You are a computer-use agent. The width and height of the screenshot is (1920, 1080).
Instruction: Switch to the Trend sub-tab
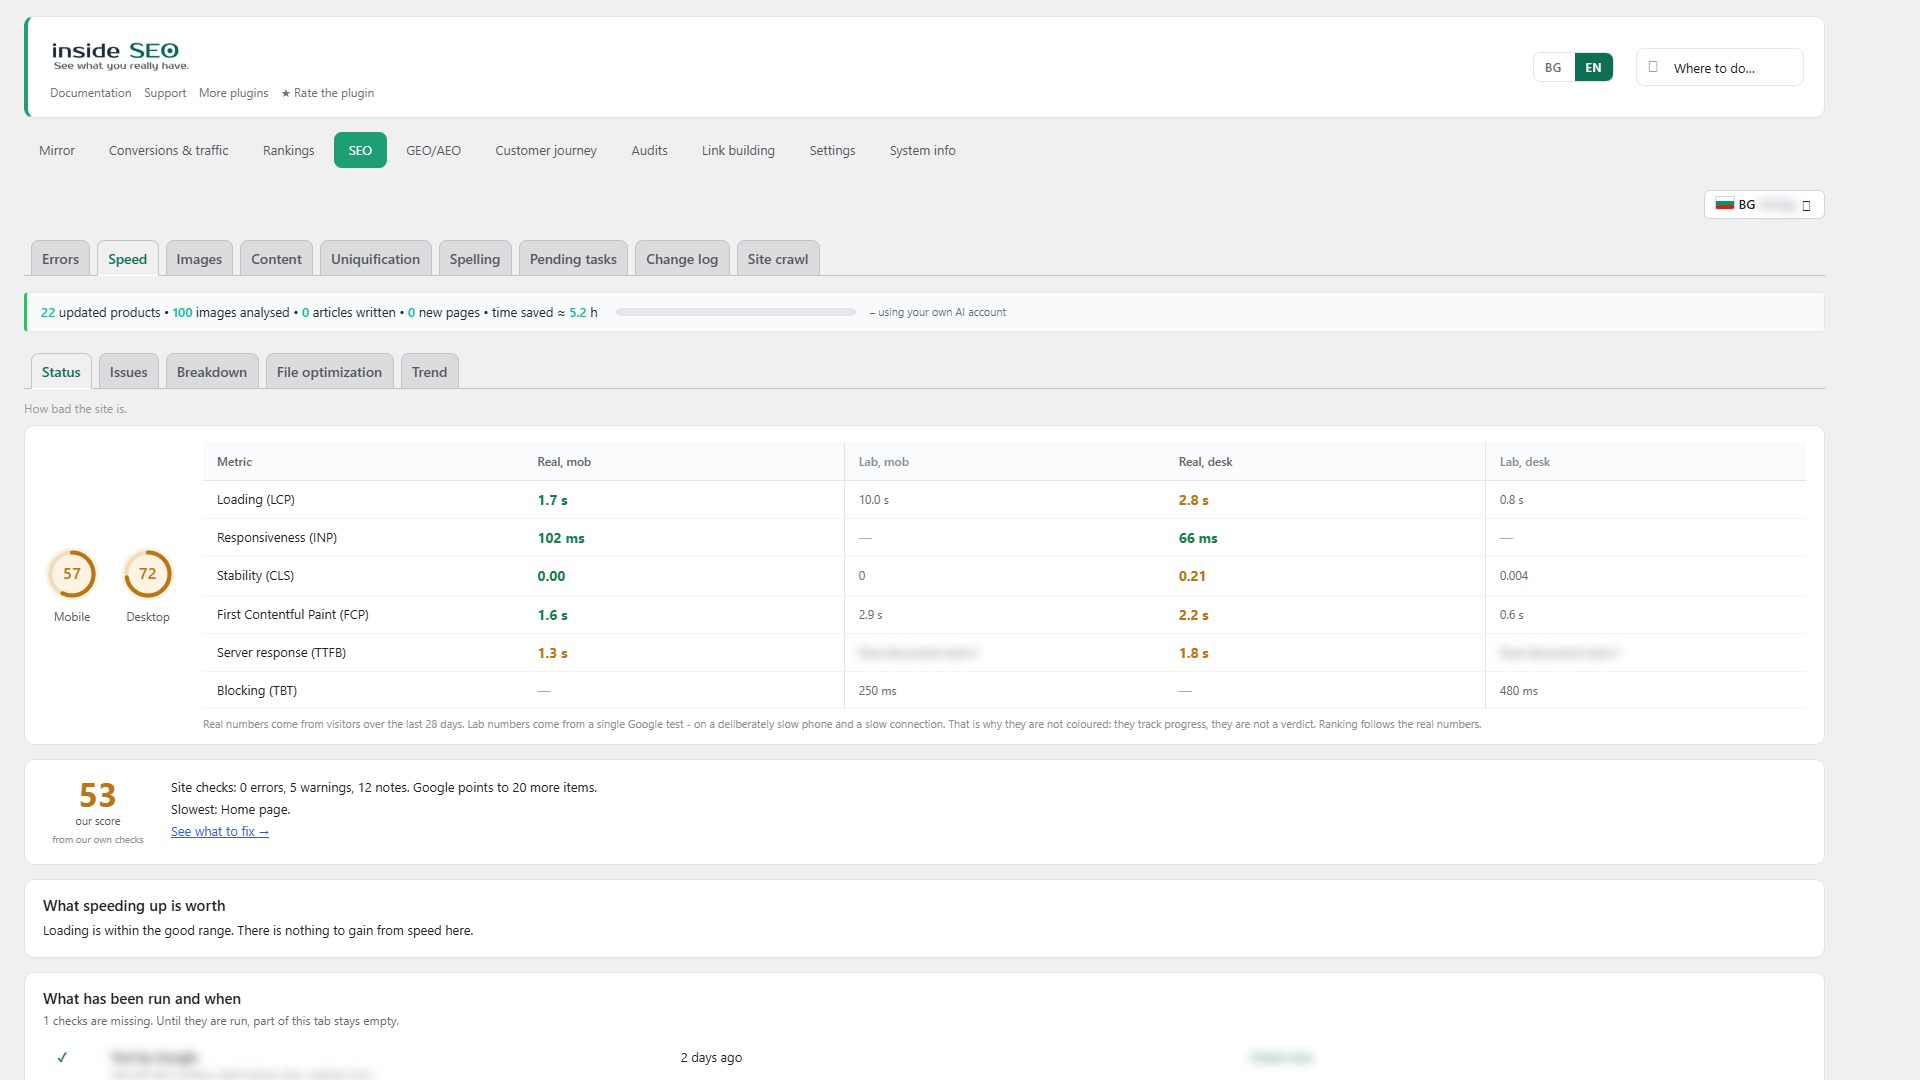click(429, 372)
